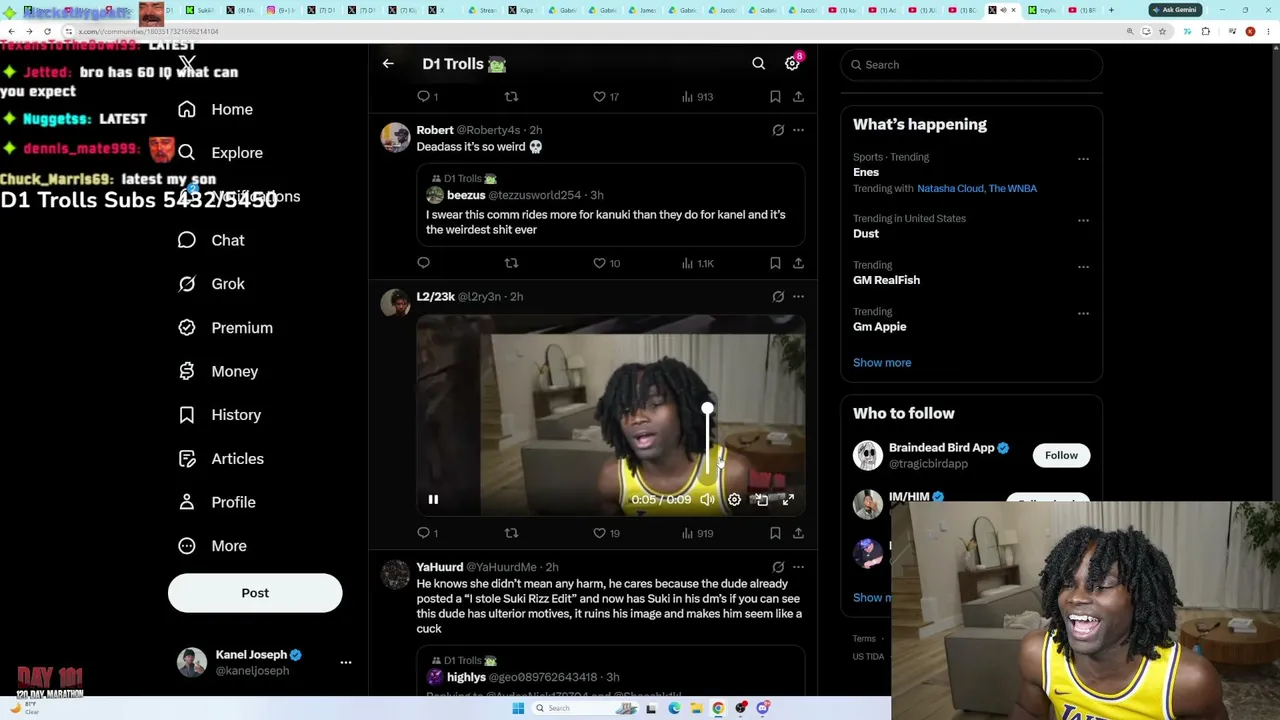Click the Grok icon on Robert's post
Viewport: 1280px width, 720px height.
(778, 130)
